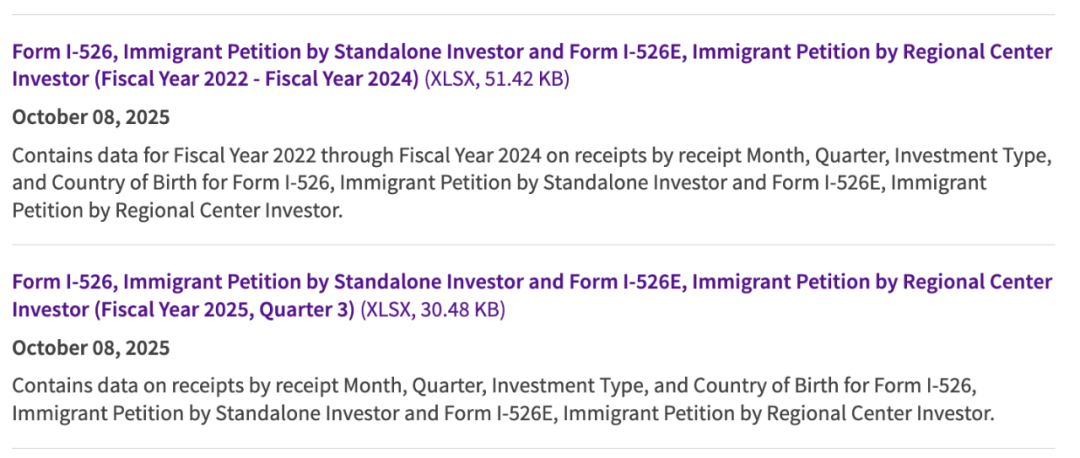The width and height of the screenshot is (1080, 458).
Task: Click the "XLSX, 30.48 KB" file size label
Action: pyautogui.click(x=433, y=309)
